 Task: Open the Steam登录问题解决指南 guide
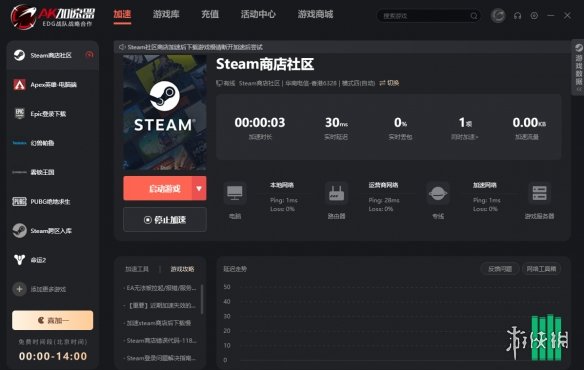160,358
